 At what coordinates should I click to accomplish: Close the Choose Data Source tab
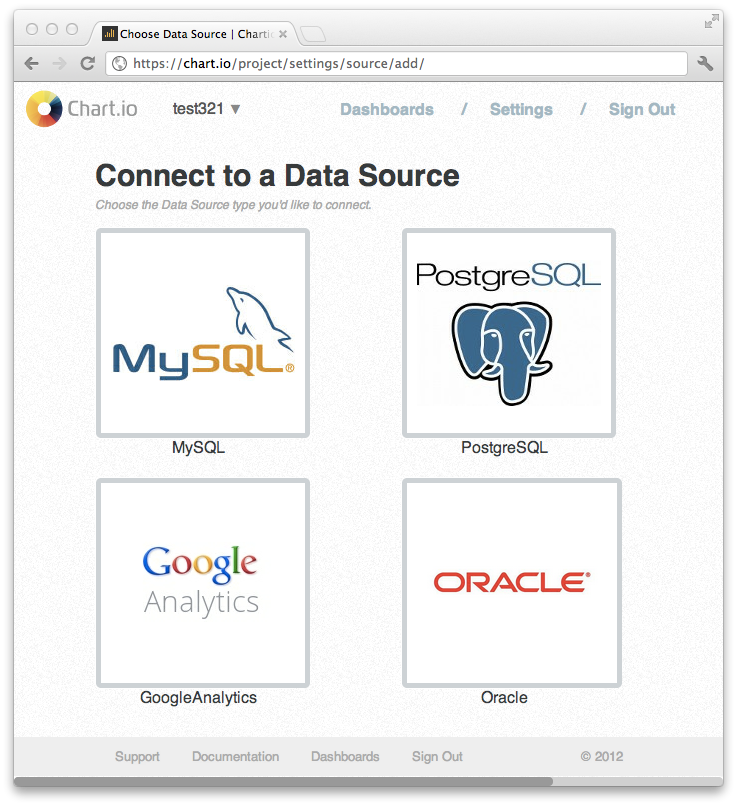point(283,34)
